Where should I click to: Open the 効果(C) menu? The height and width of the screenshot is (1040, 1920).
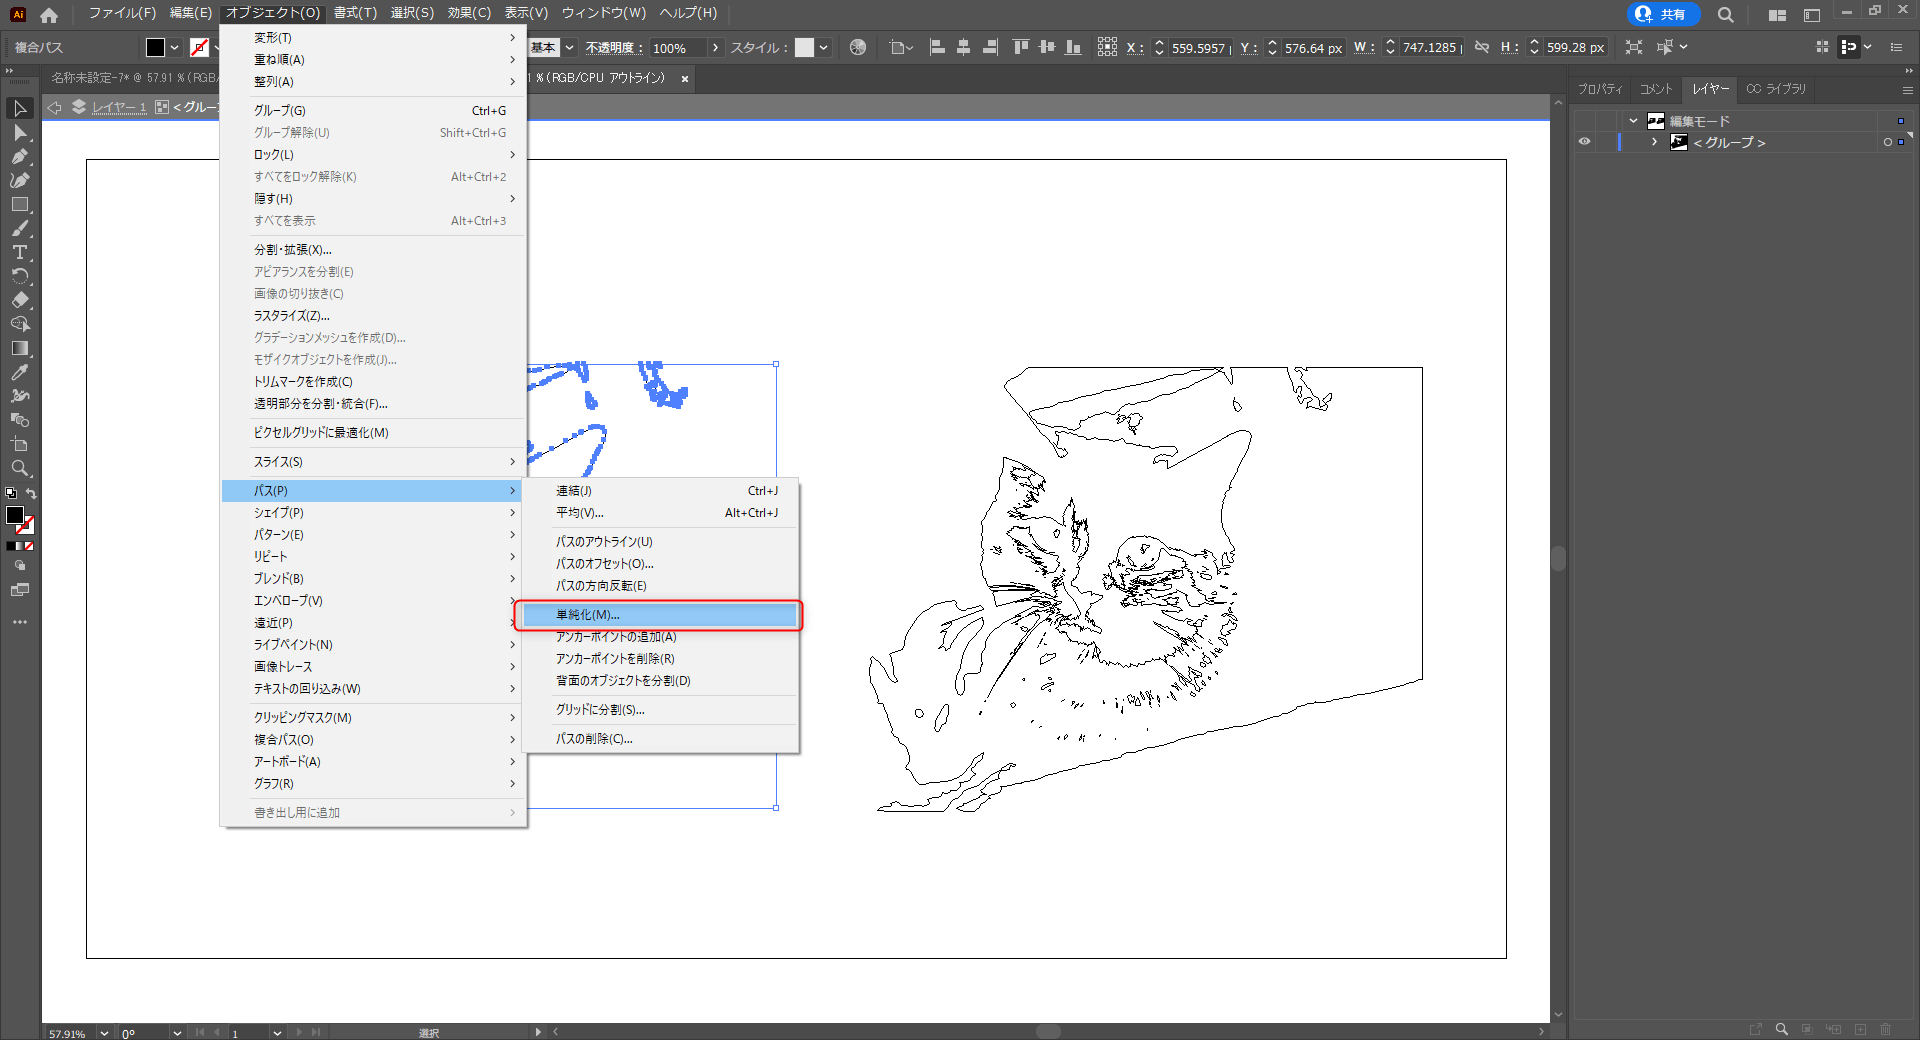click(469, 13)
